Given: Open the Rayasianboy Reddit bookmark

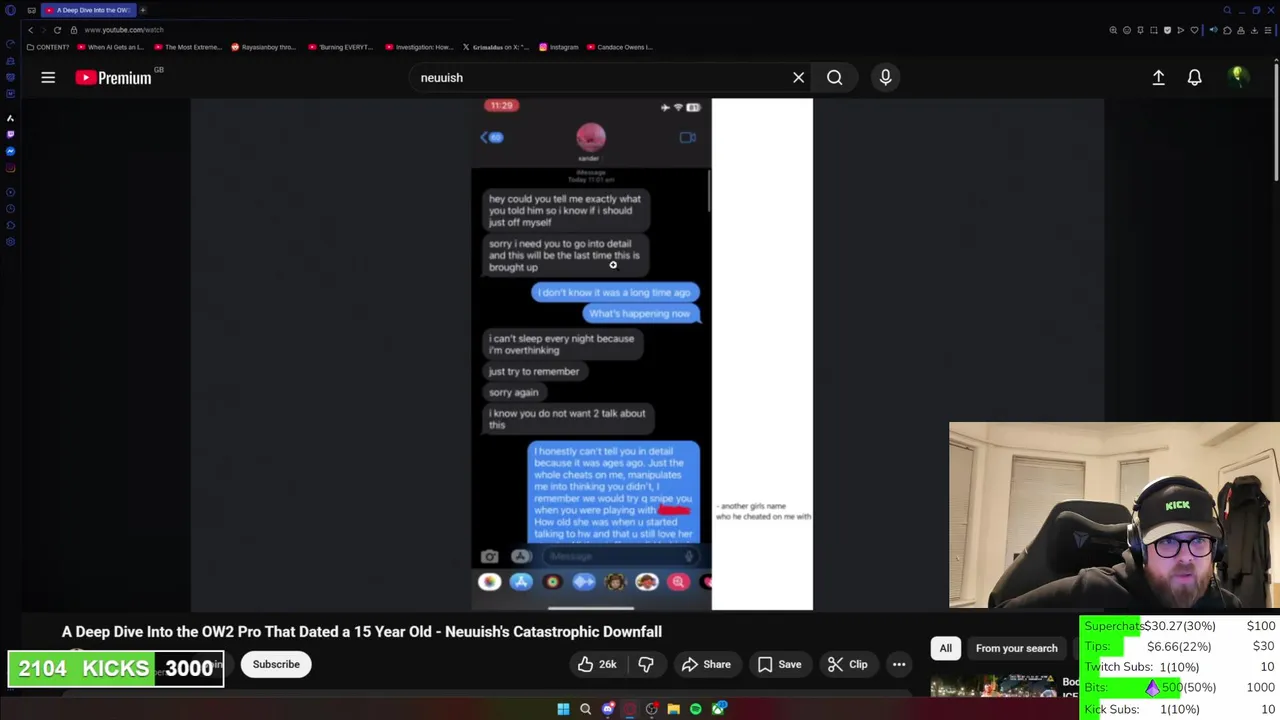Looking at the screenshot, I should [264, 47].
